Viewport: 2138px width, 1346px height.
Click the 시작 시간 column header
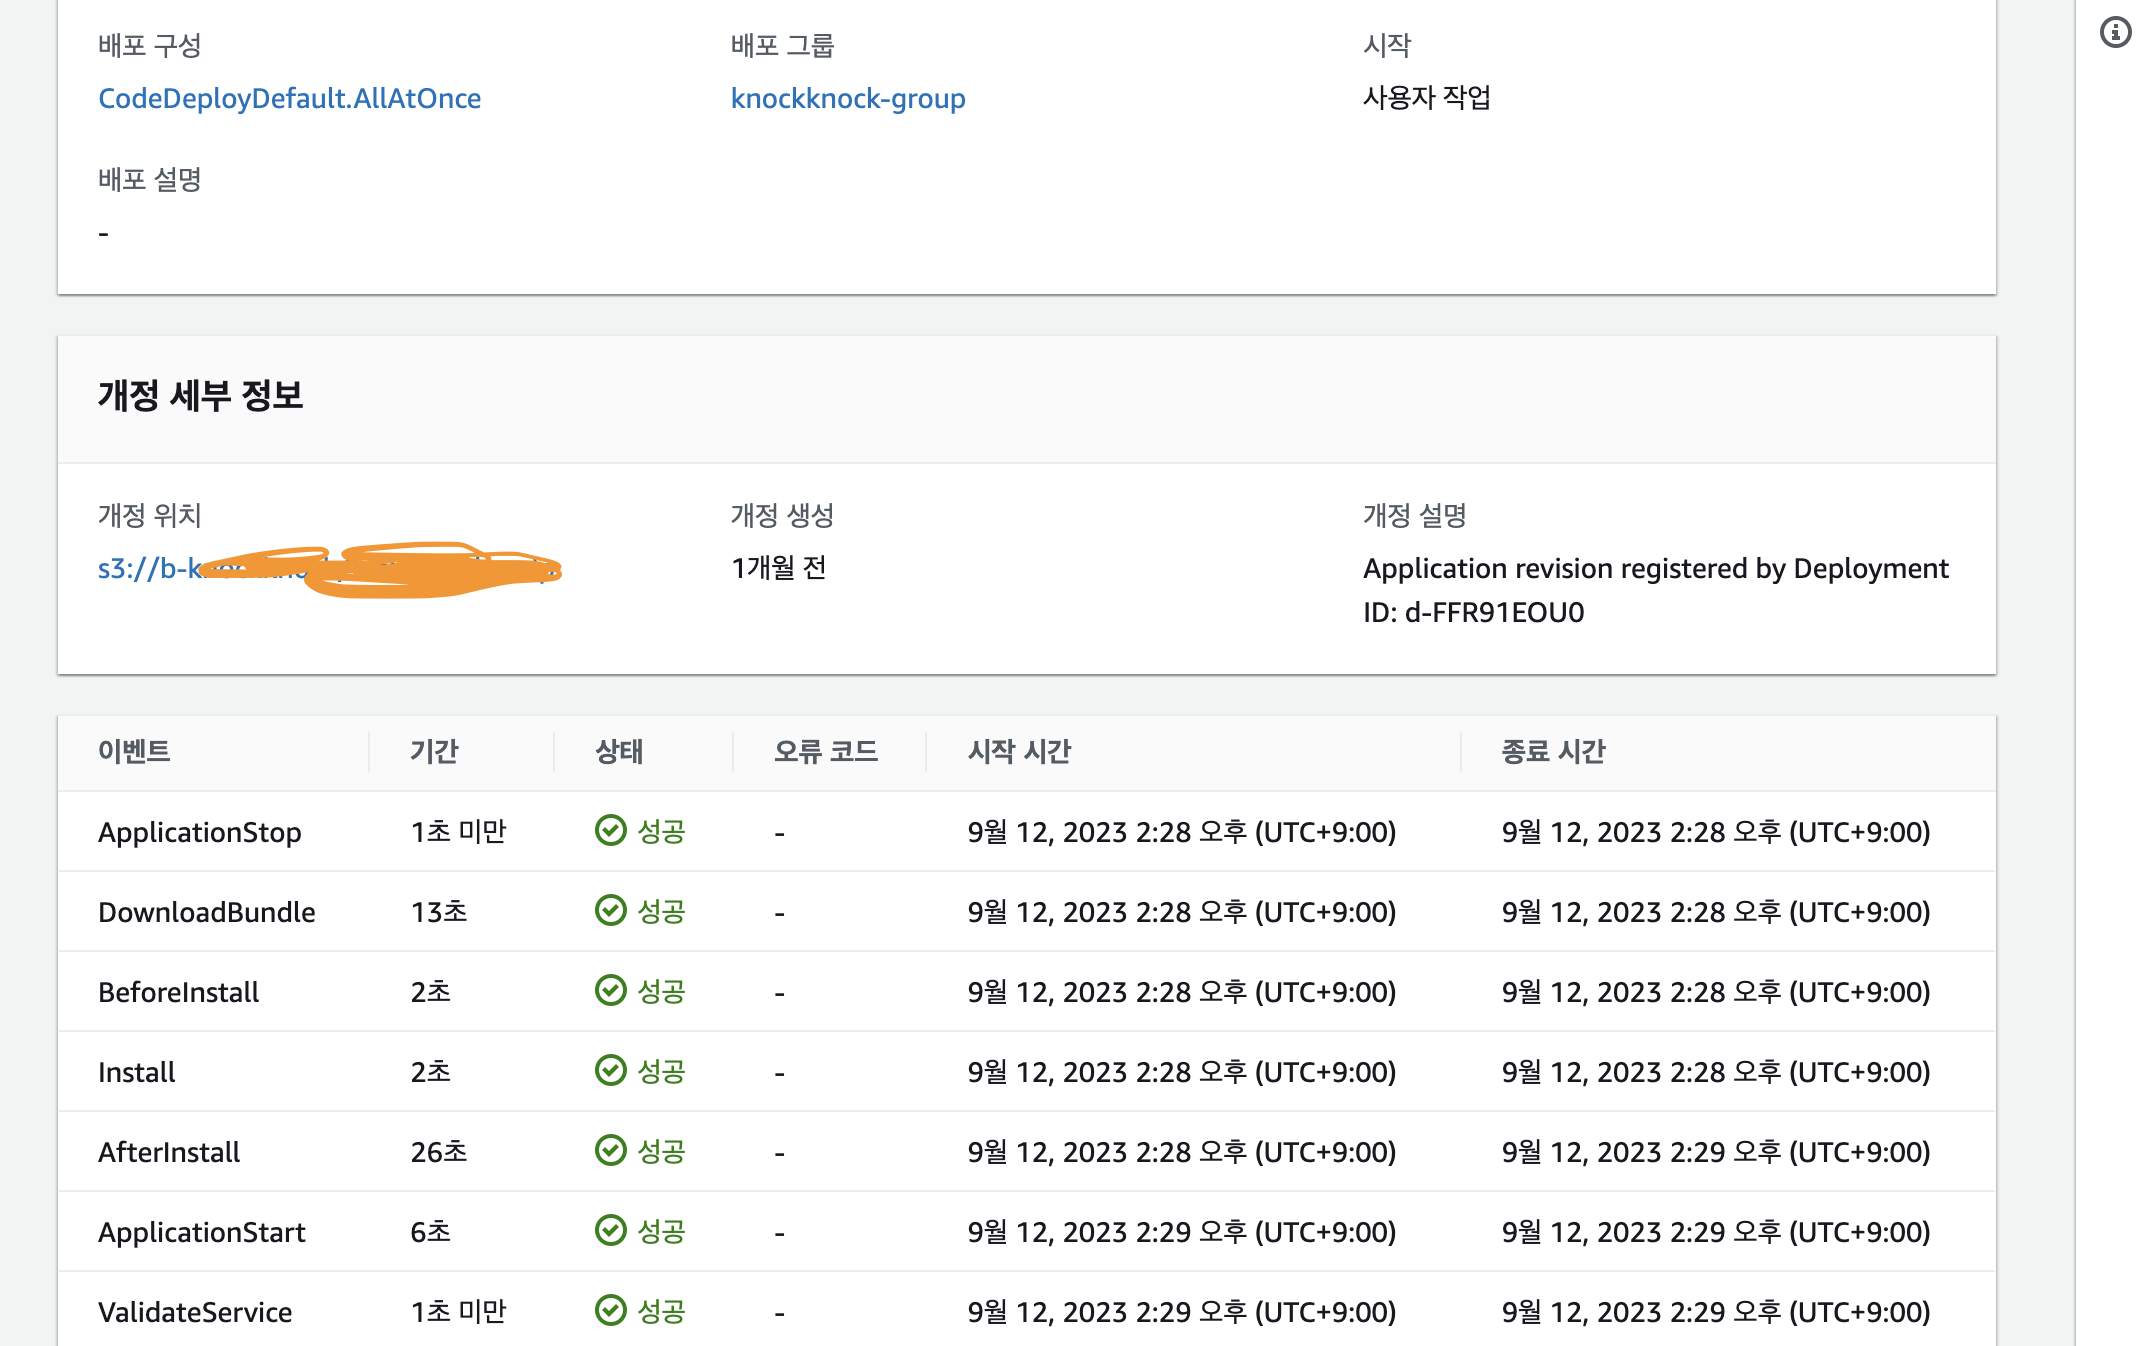(x=1019, y=751)
